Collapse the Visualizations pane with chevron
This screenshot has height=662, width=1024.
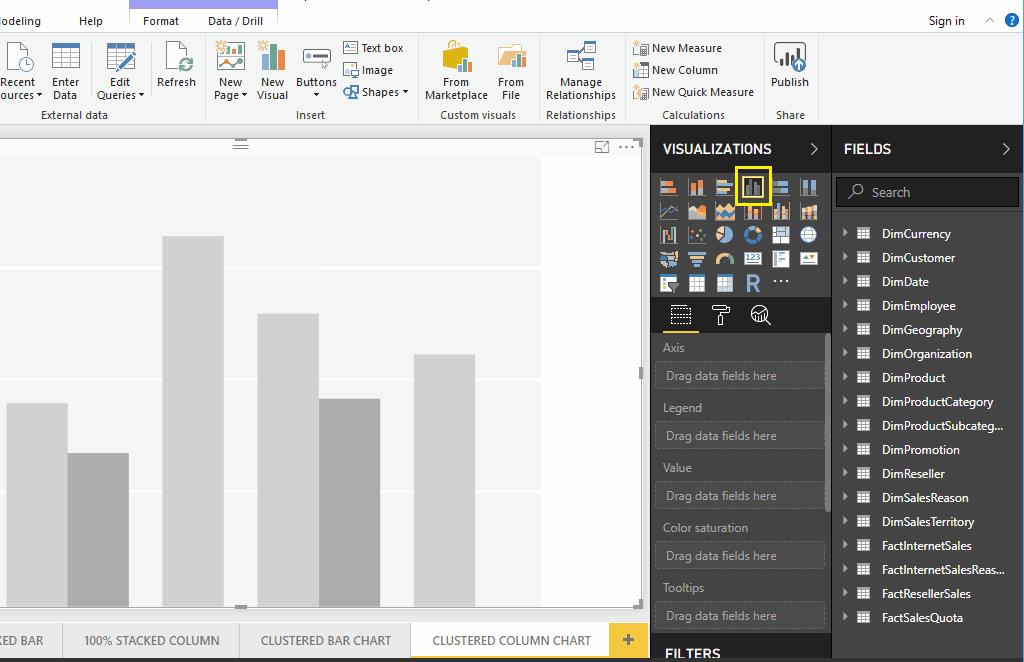coord(814,149)
